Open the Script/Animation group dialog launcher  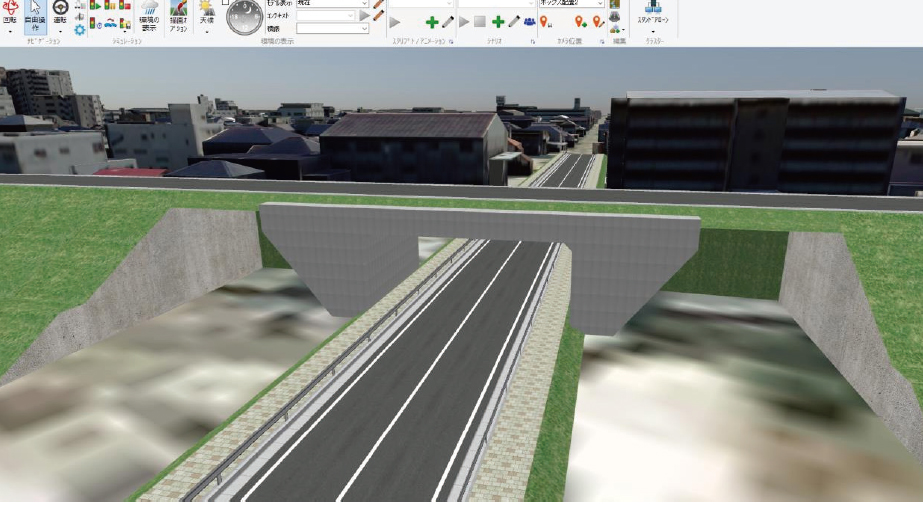click(x=451, y=42)
